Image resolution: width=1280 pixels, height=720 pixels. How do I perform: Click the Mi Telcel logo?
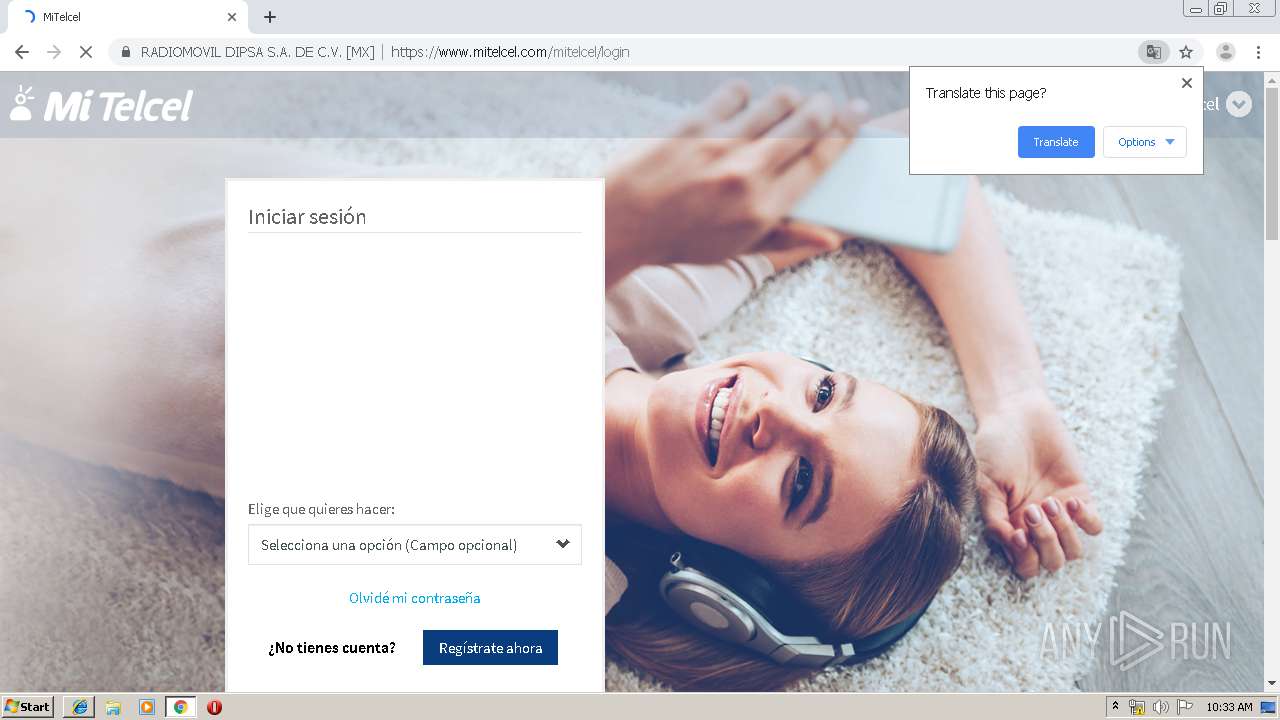(101, 104)
